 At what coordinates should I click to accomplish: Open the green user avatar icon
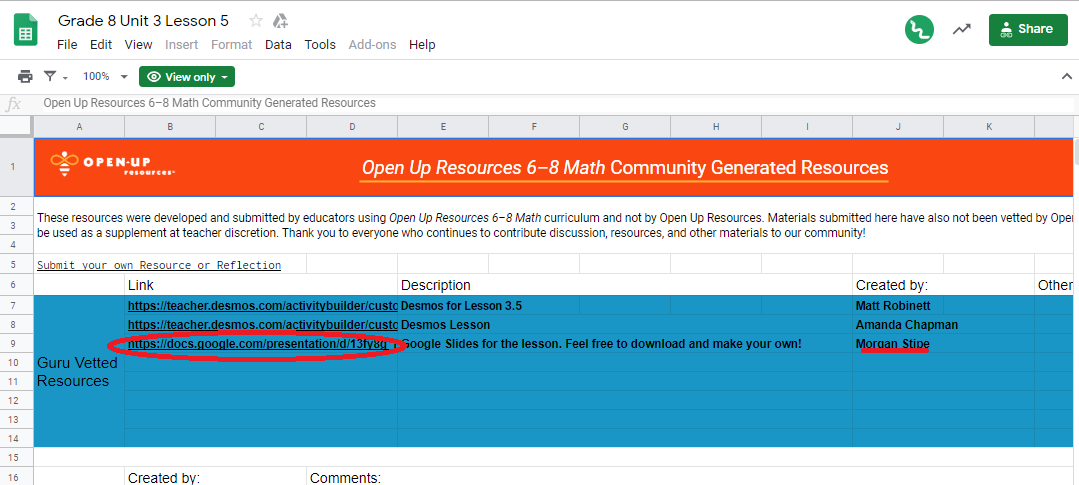[919, 30]
